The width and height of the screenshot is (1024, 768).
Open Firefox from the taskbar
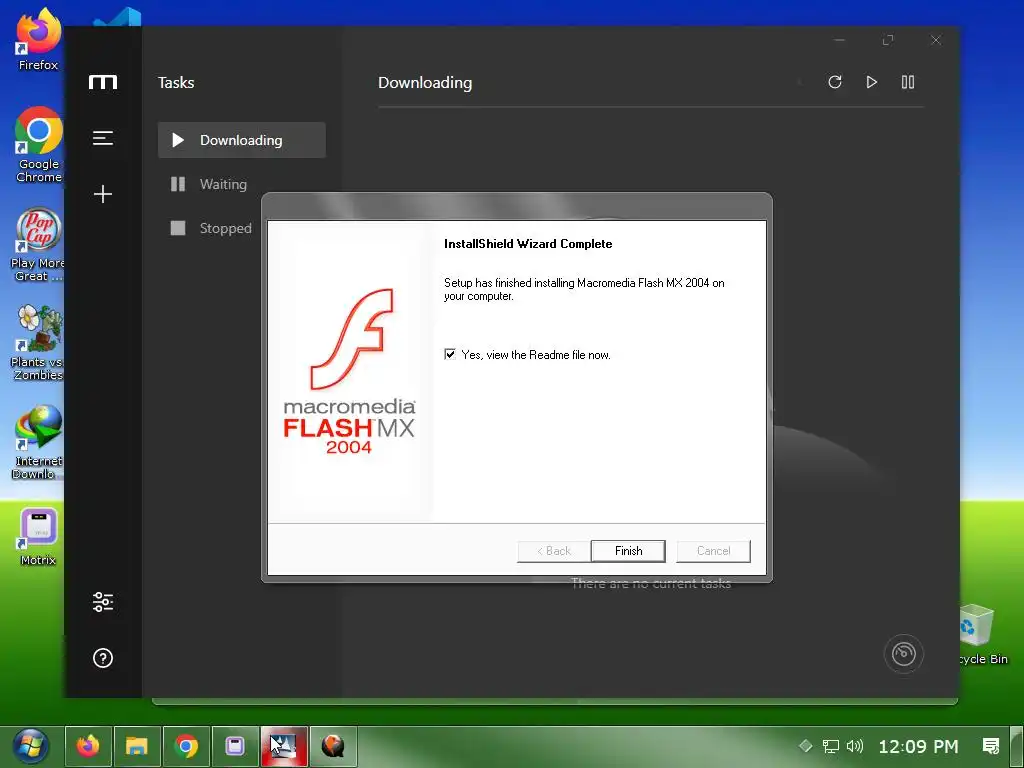pyautogui.click(x=88, y=746)
